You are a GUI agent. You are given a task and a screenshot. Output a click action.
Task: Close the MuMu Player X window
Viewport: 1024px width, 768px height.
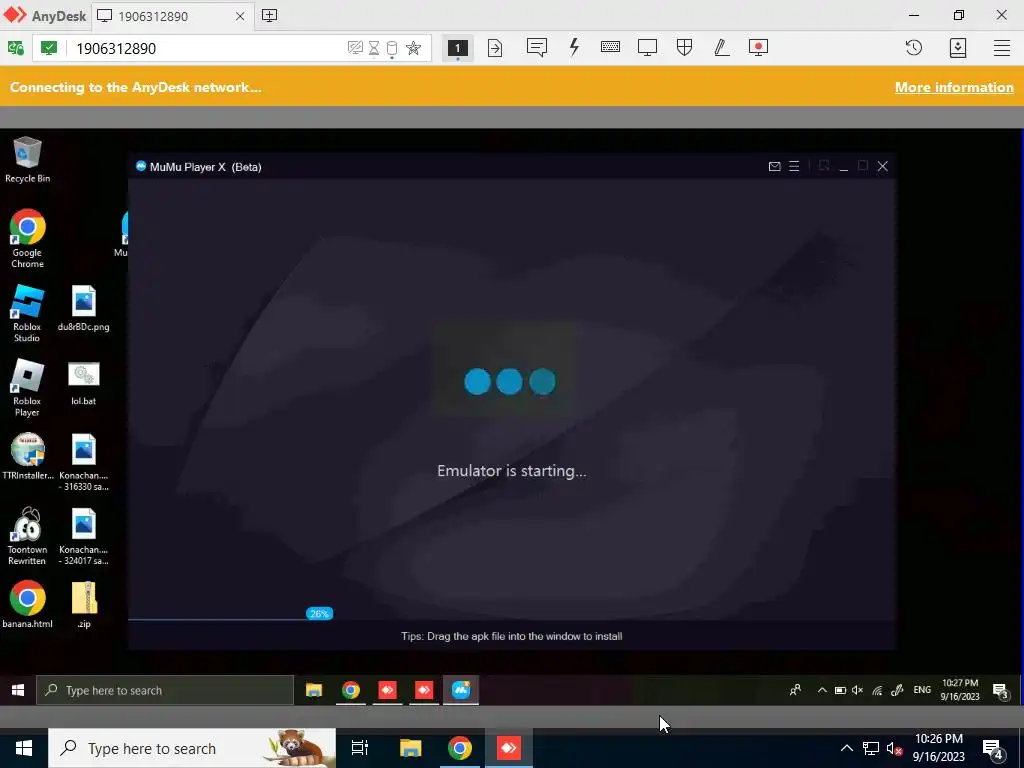pyautogui.click(x=882, y=167)
